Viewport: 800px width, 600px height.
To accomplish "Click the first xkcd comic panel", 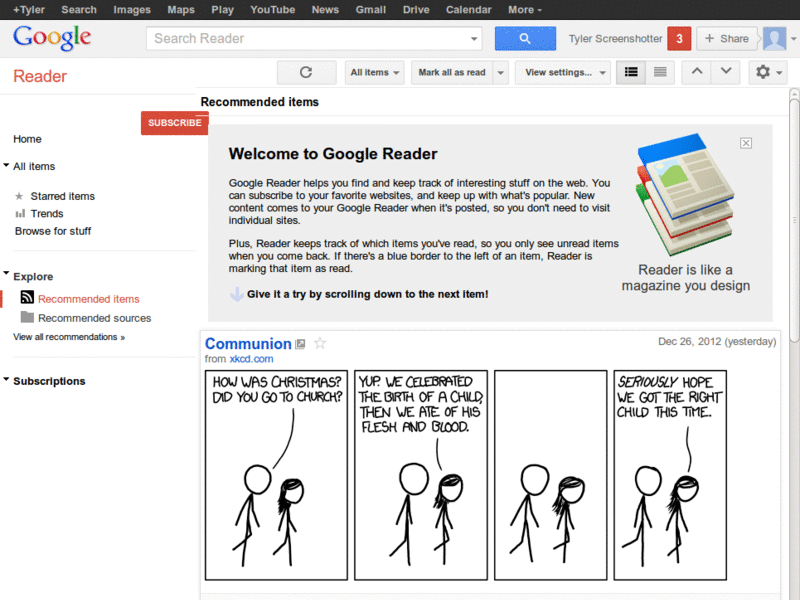I will 276,475.
